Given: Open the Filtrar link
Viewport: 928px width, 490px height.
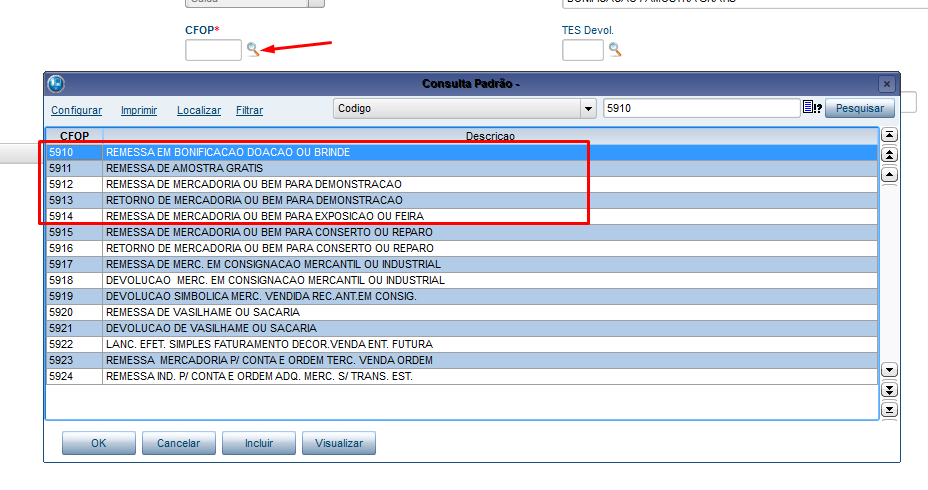Looking at the screenshot, I should pos(249,110).
